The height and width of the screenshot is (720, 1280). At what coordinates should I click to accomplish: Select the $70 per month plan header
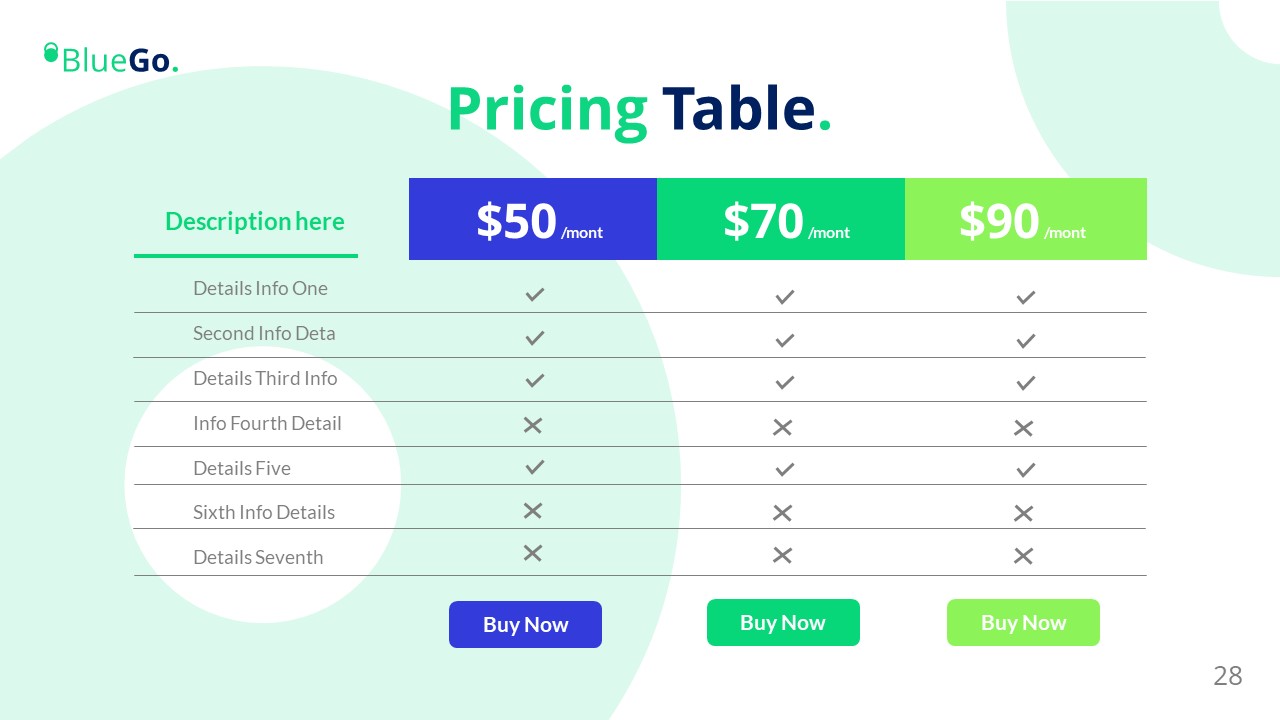coord(781,220)
